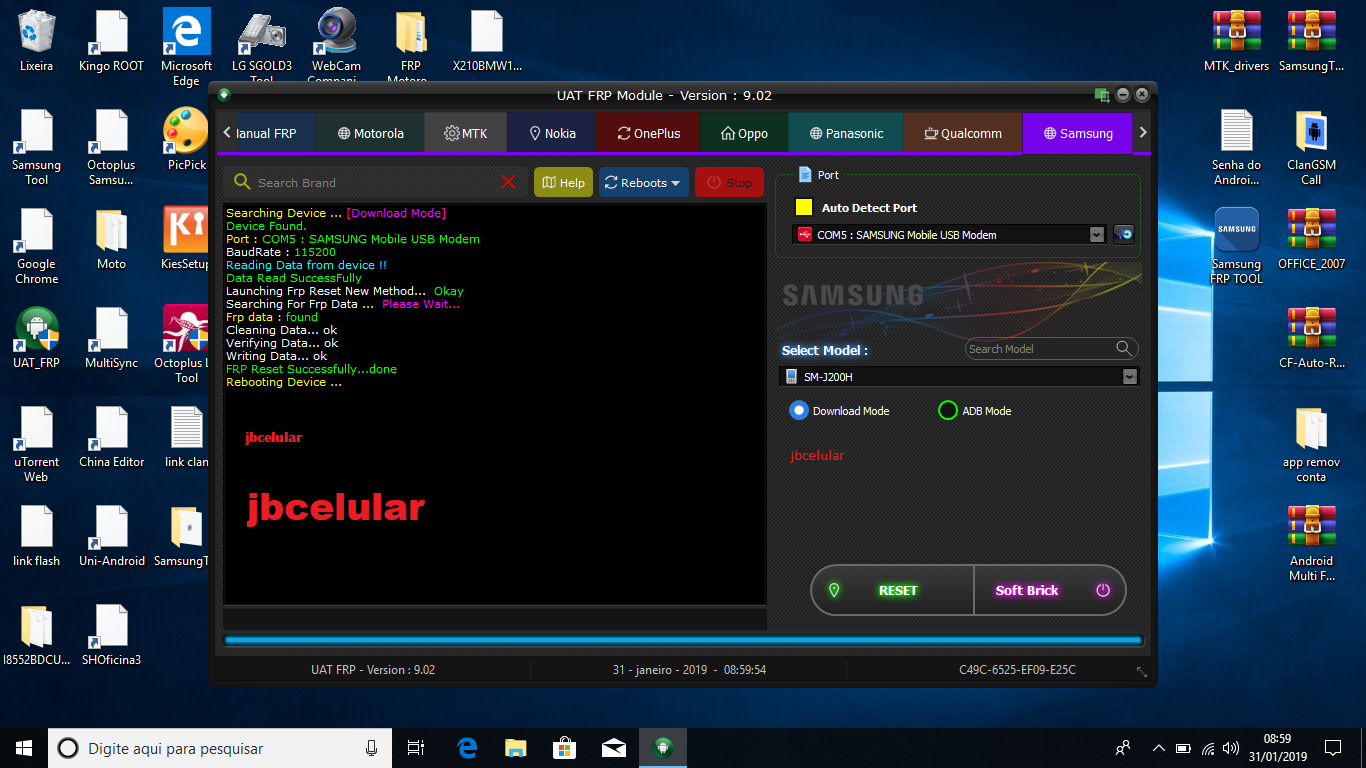The width and height of the screenshot is (1366, 768).
Task: Open the MultiSync desktop shortcut
Action: point(111,338)
